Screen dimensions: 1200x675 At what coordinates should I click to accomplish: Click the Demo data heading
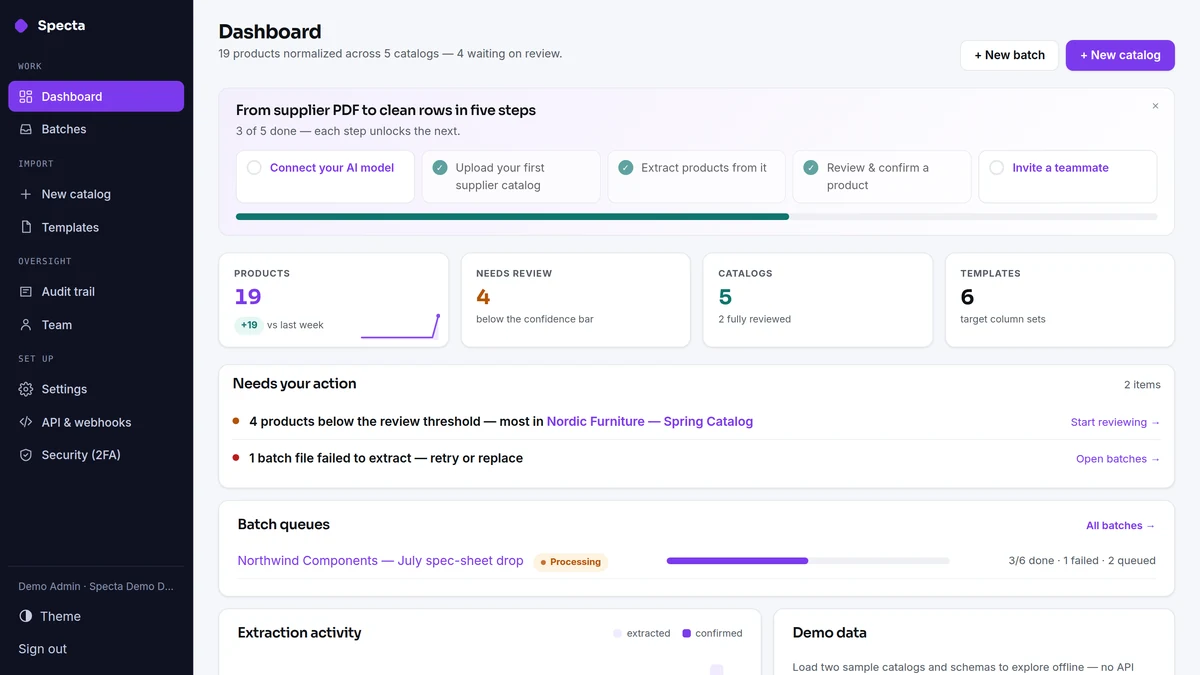(x=829, y=633)
